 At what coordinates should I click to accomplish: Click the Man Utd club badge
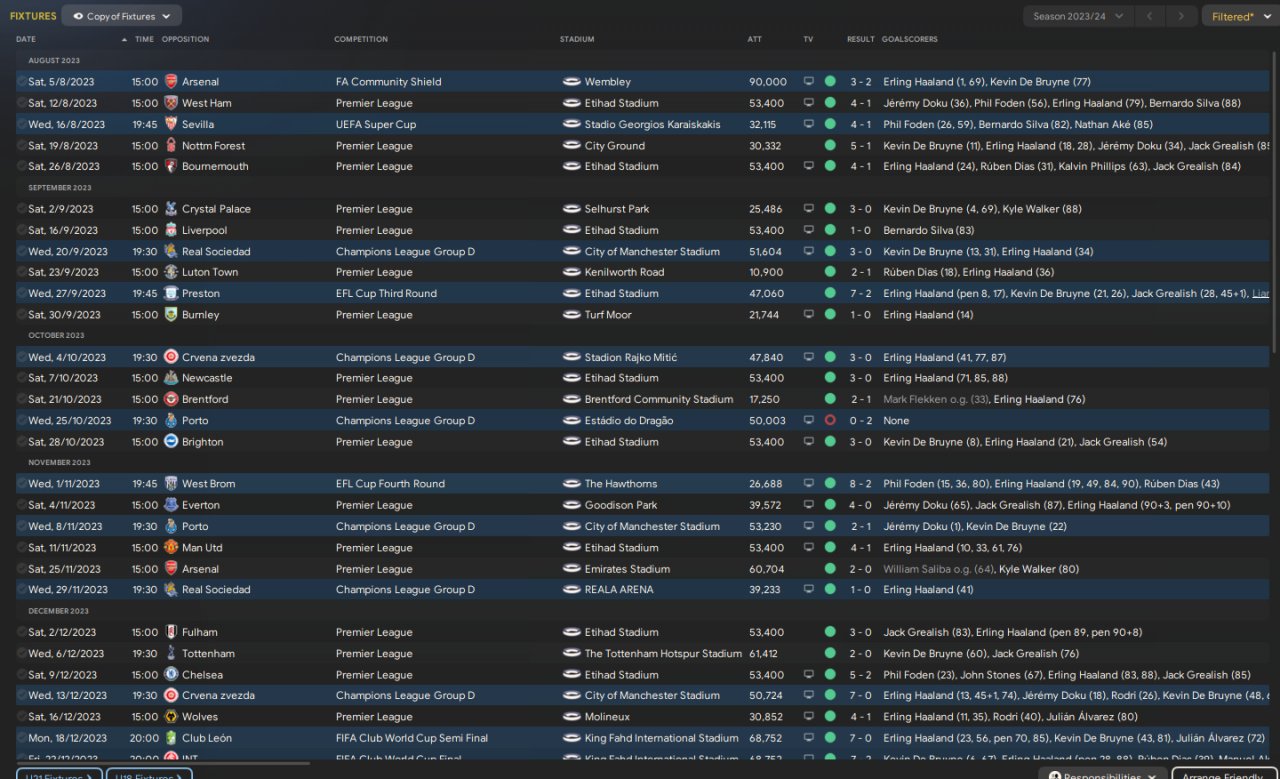[171, 547]
